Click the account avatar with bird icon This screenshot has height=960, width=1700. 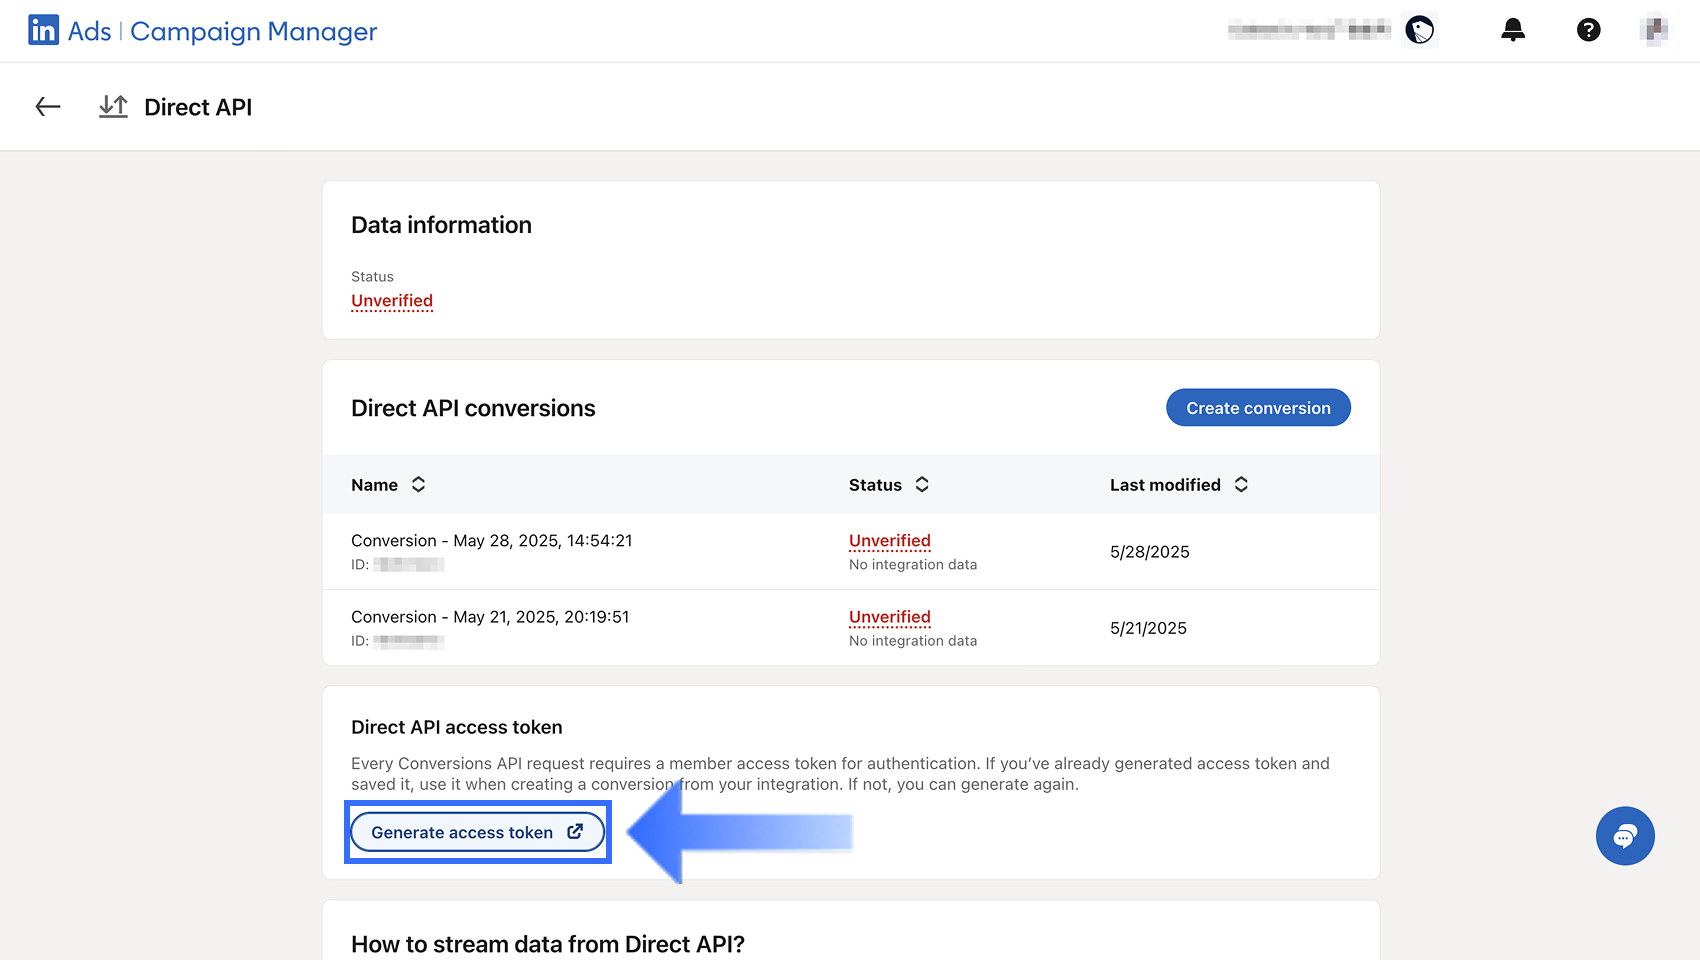click(x=1419, y=30)
